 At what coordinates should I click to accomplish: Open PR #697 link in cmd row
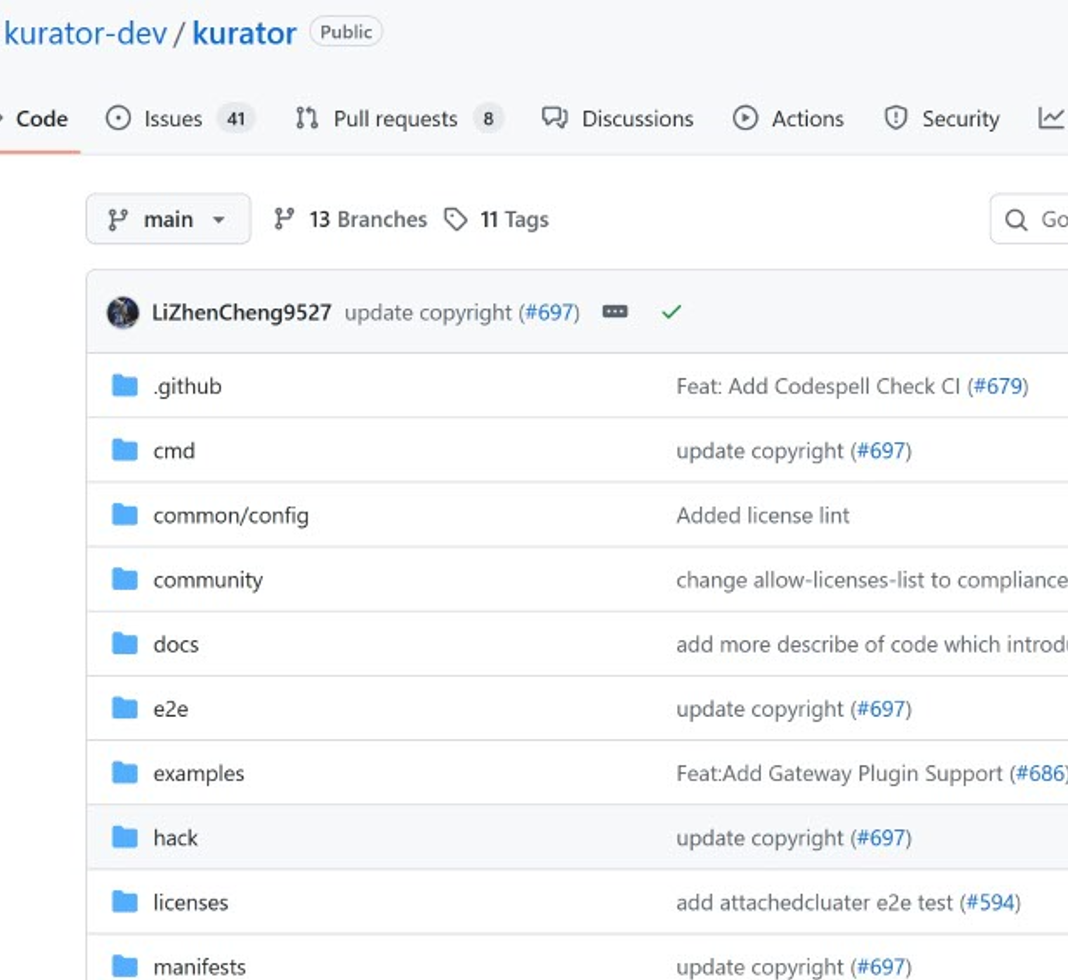pyautogui.click(x=881, y=451)
